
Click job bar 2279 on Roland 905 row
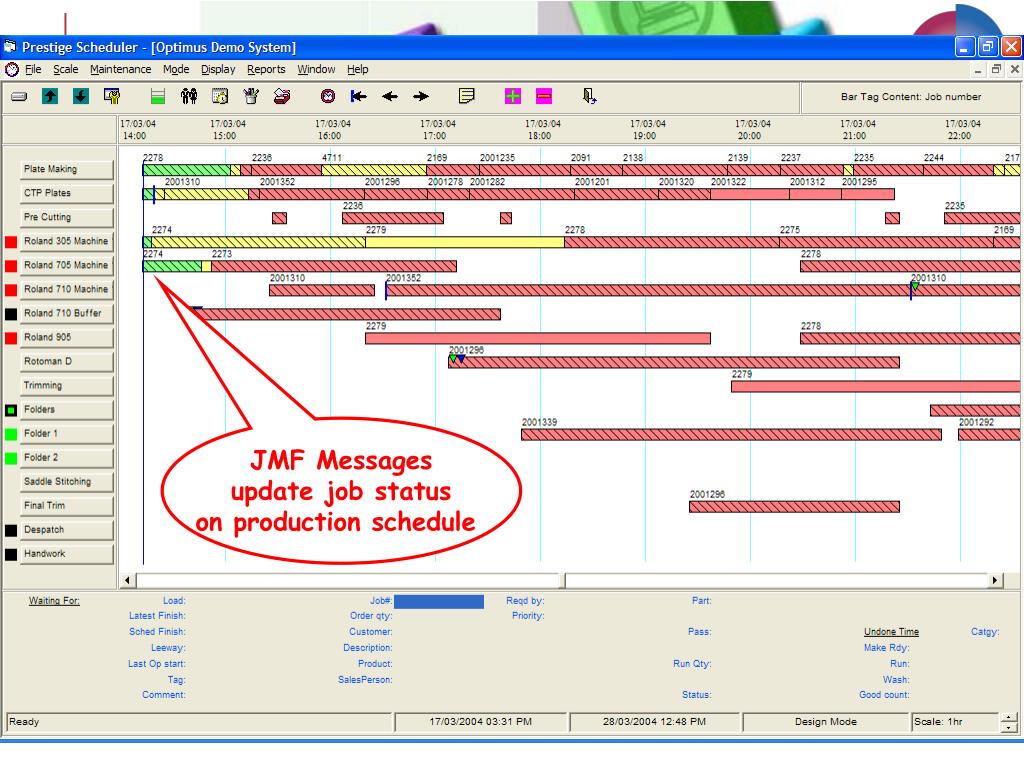click(538, 338)
